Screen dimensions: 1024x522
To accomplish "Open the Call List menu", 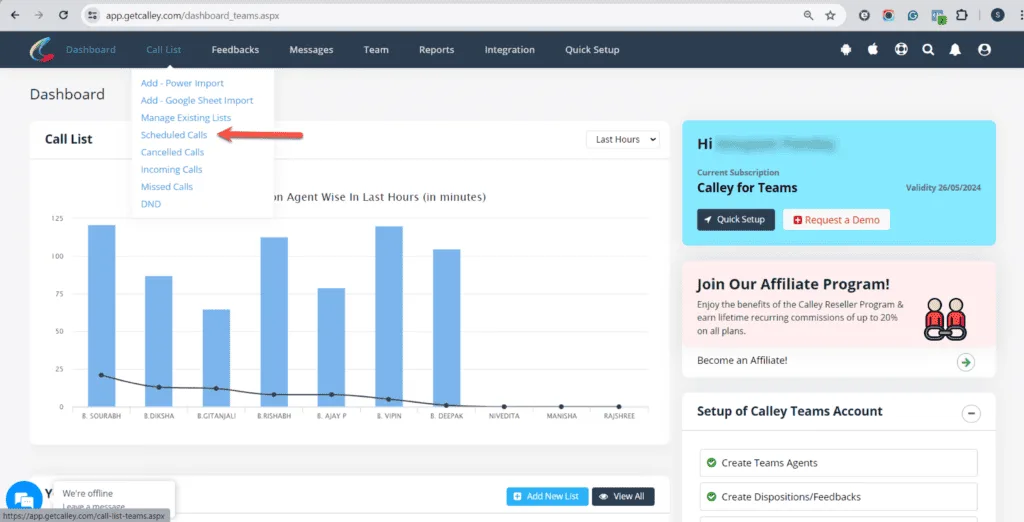I will coord(163,50).
